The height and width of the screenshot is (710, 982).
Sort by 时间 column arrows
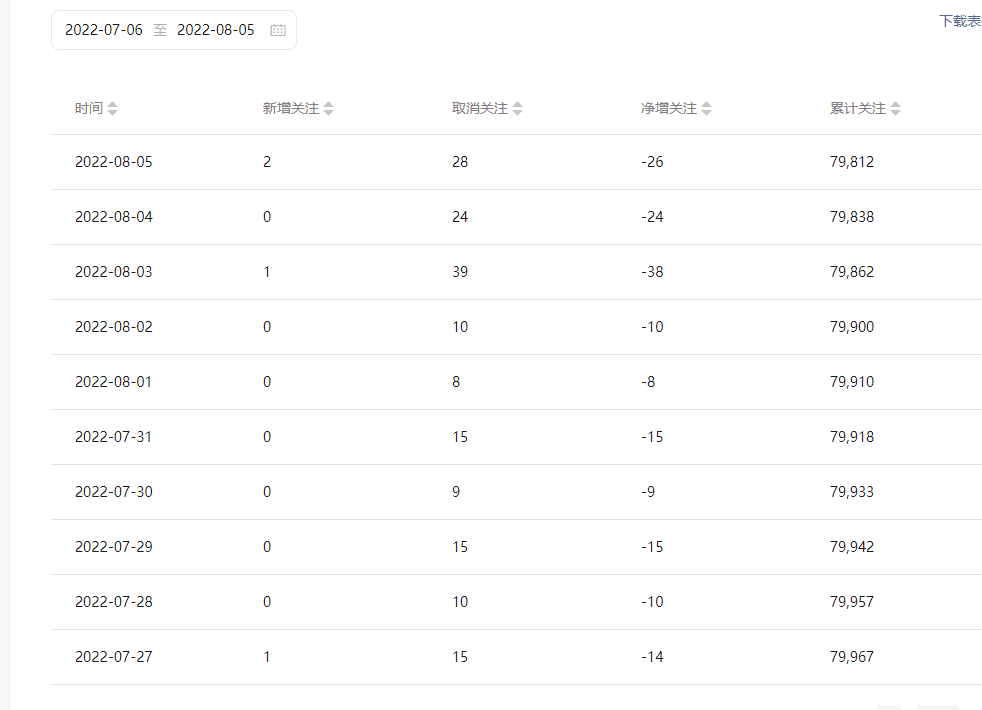[112, 108]
